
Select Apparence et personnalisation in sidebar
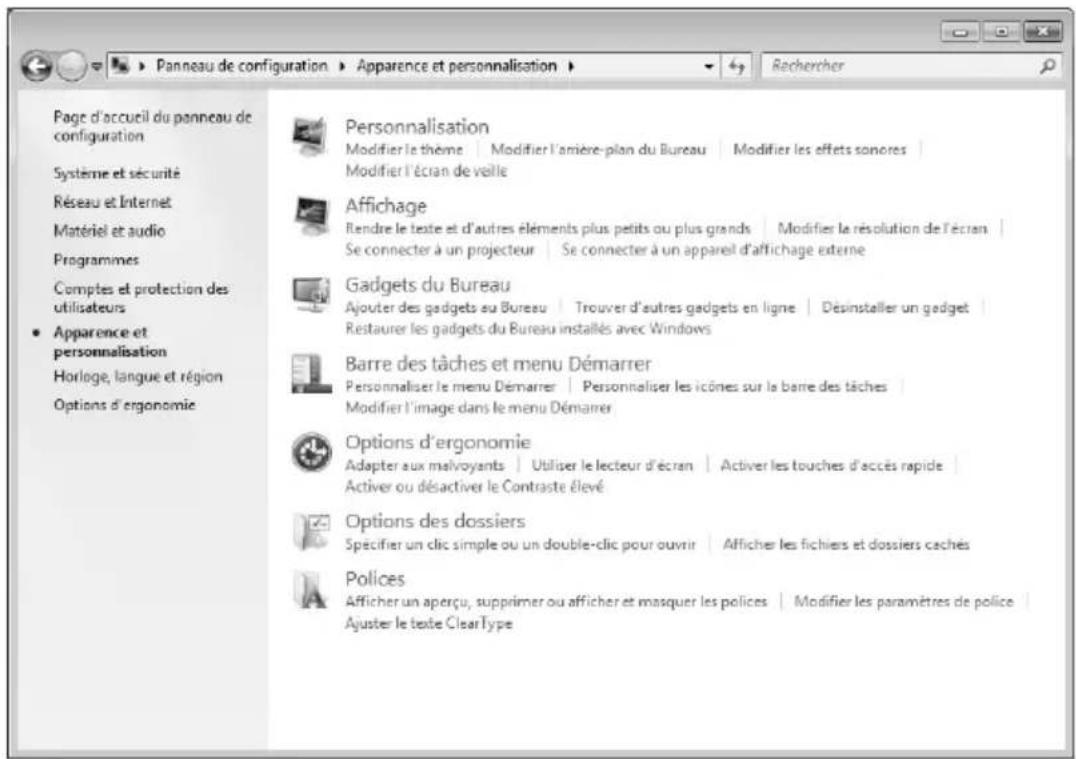coord(110,342)
